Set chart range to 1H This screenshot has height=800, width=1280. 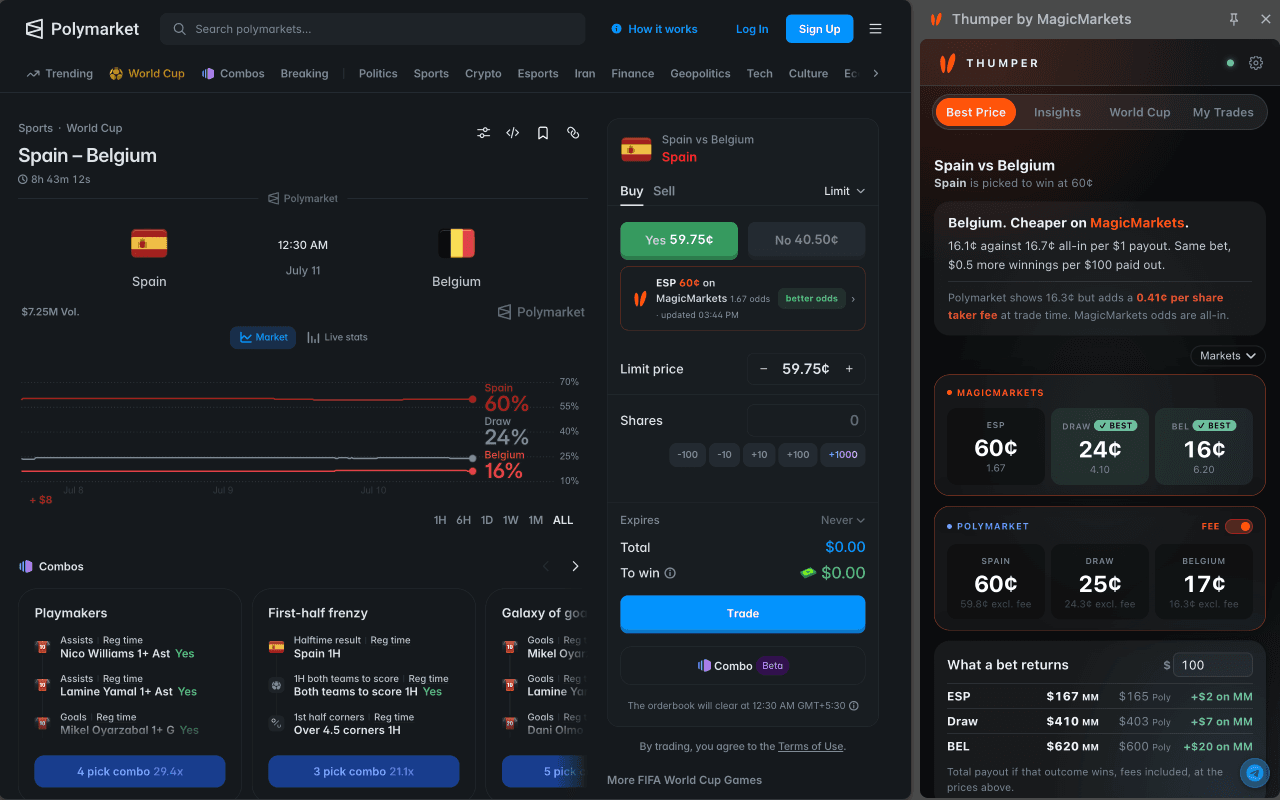point(440,520)
